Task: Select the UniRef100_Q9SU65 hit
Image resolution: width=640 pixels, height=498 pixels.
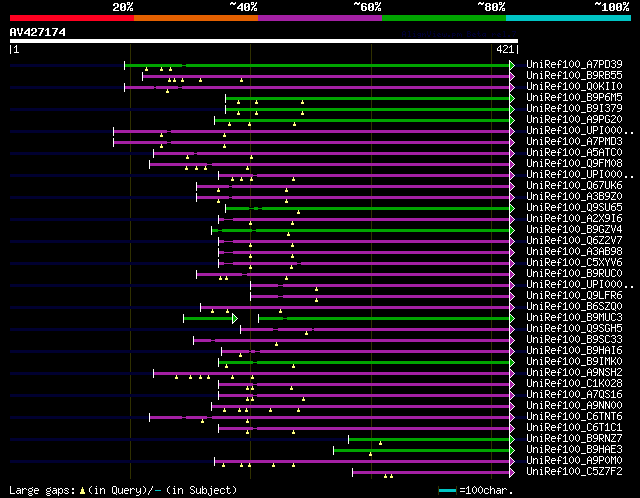Action: click(574, 208)
